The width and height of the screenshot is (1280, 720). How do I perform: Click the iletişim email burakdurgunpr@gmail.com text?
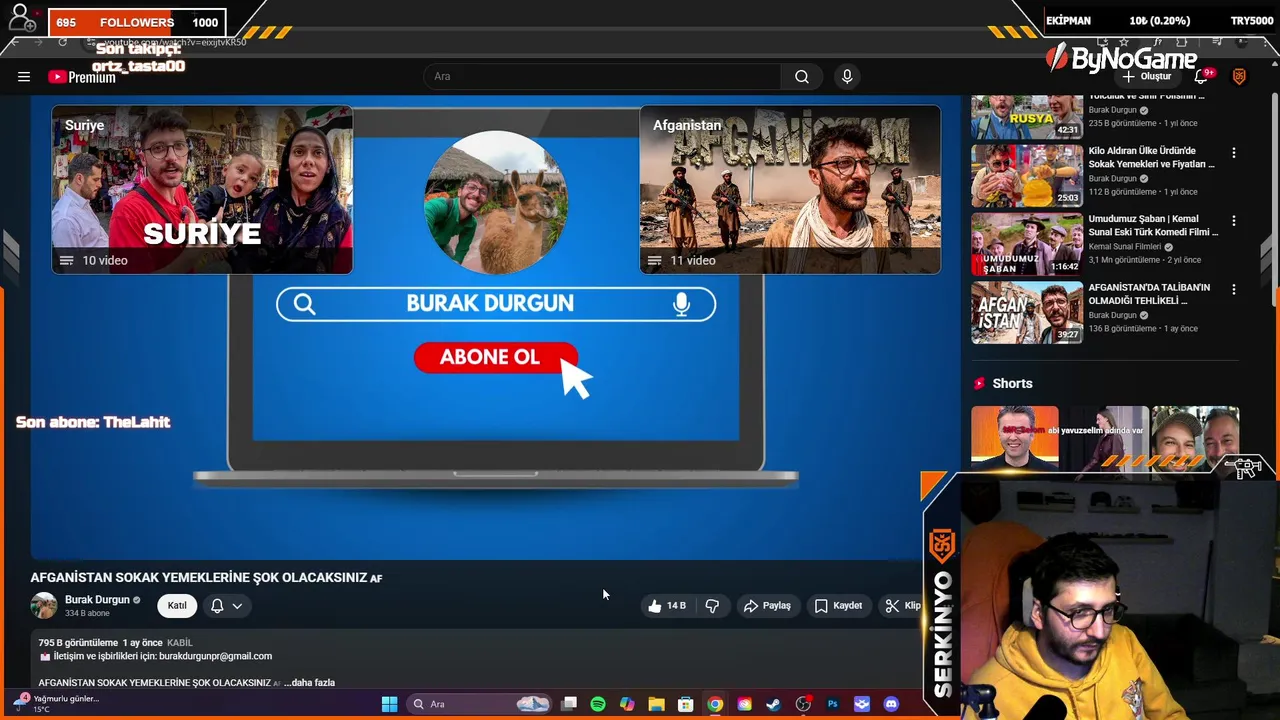[215, 656]
